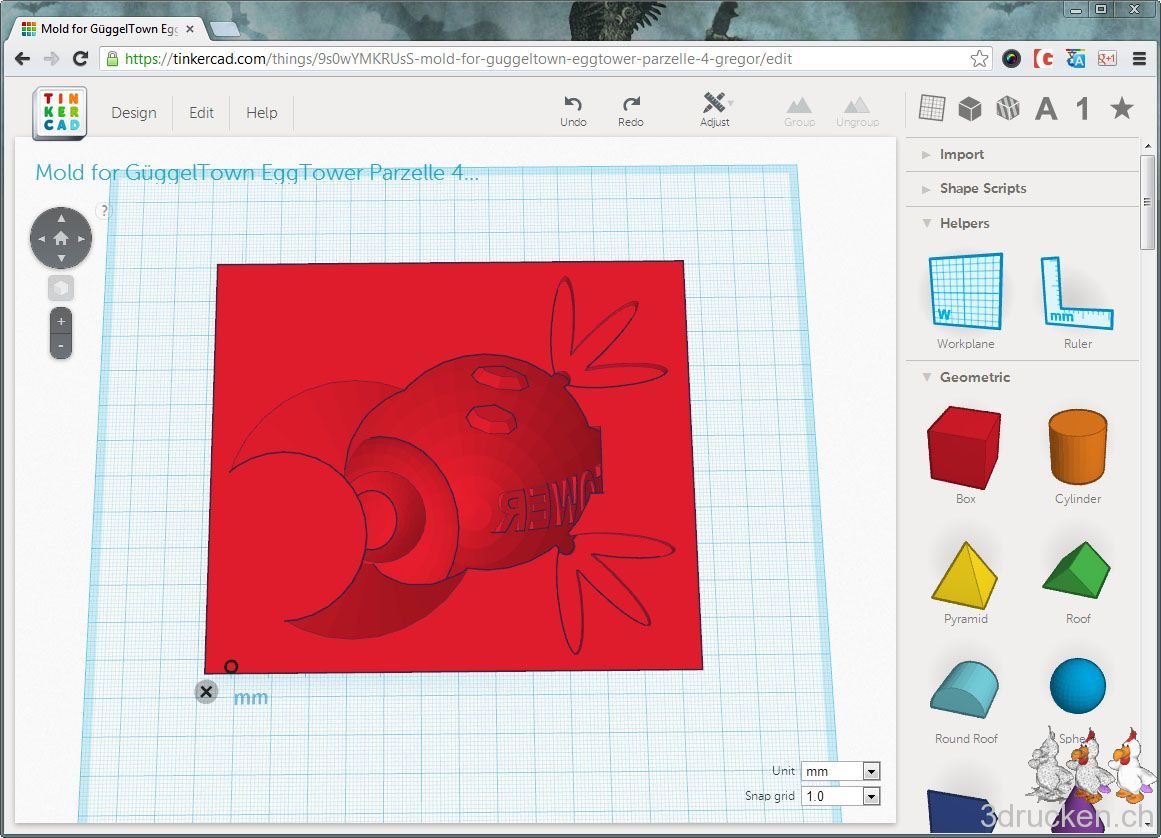Open the Design menu

134,113
